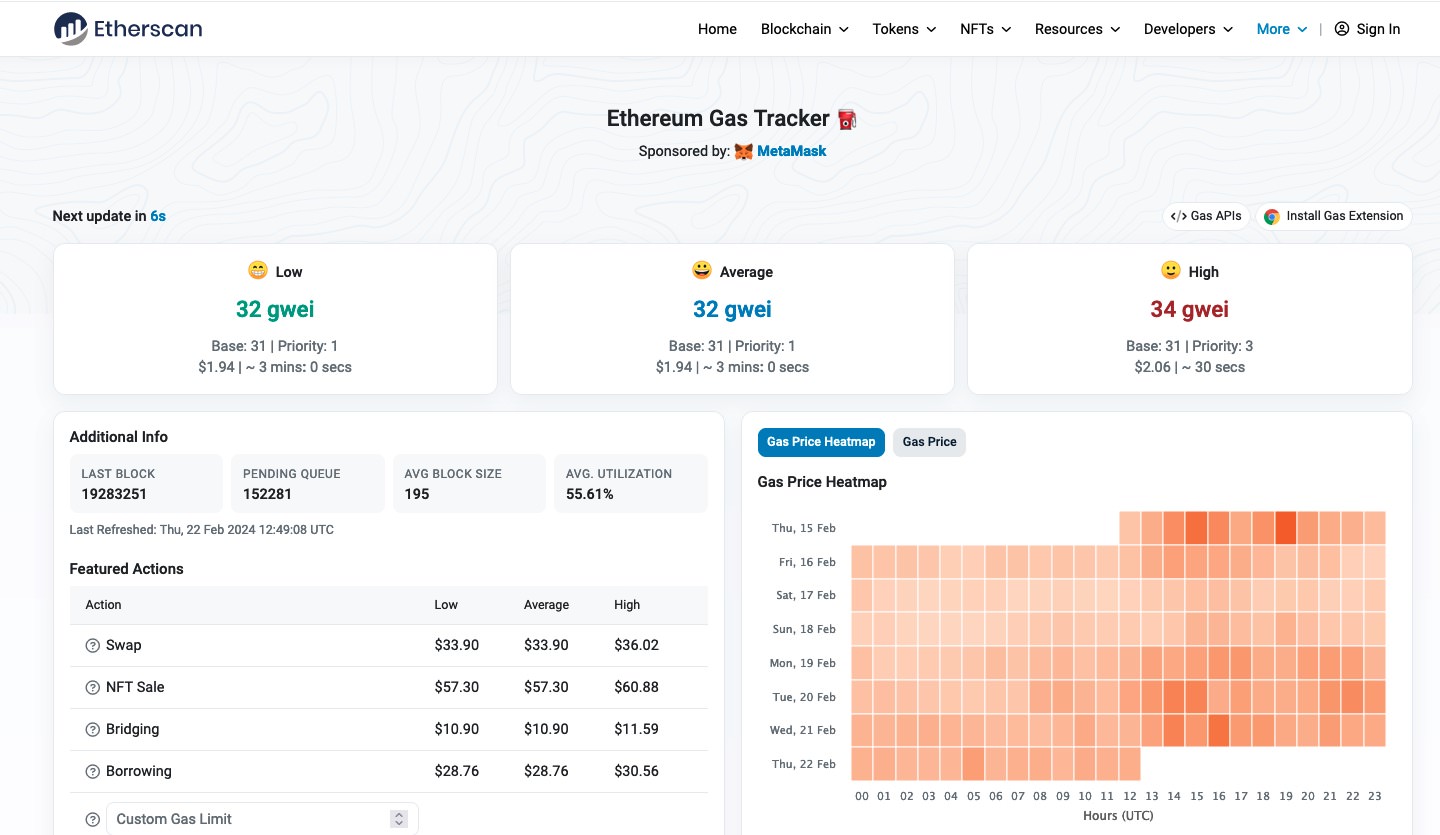This screenshot has height=835, width=1440.
Task: Click the Custom Gas Limit input field
Action: [262, 819]
